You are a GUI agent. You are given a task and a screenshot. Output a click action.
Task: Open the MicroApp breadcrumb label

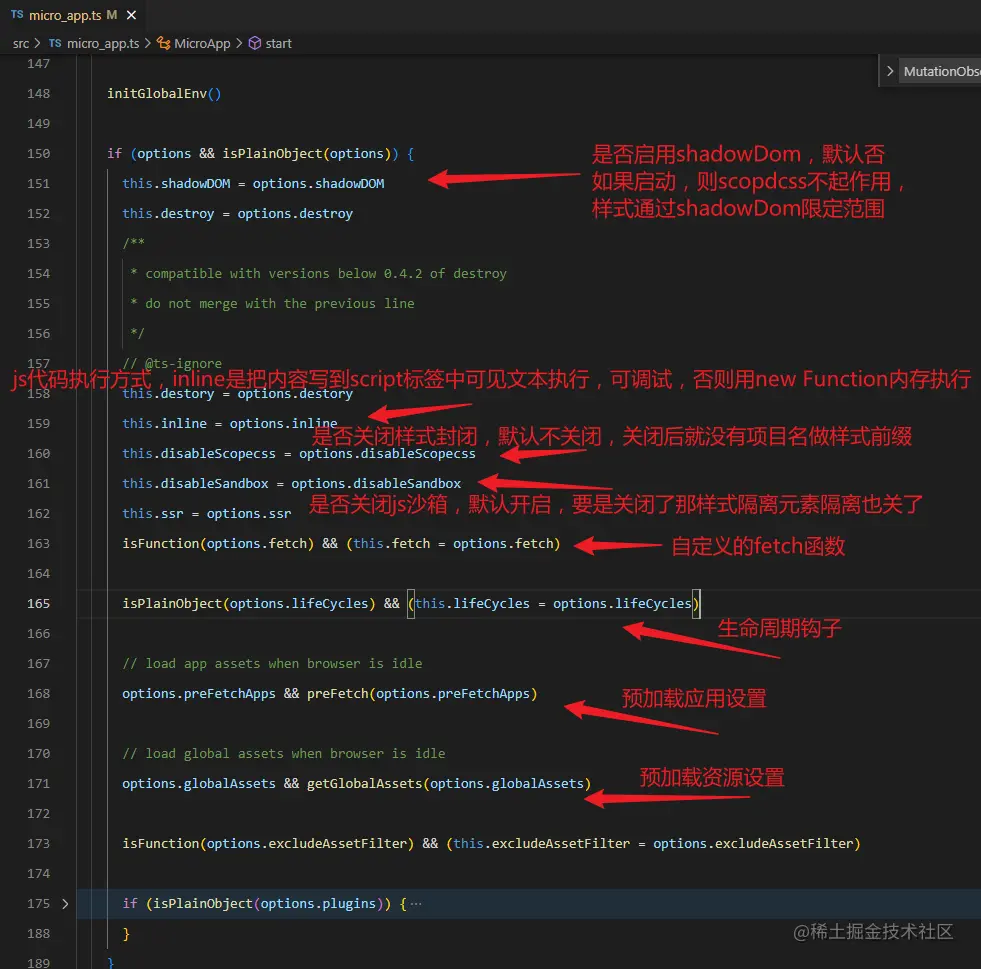click(202, 43)
